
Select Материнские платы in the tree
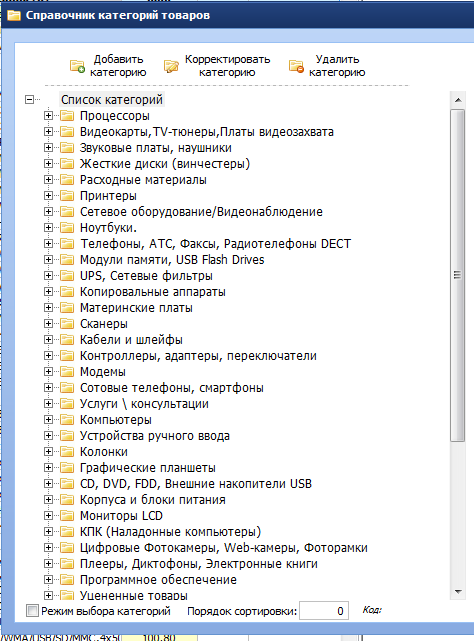[x=136, y=308]
